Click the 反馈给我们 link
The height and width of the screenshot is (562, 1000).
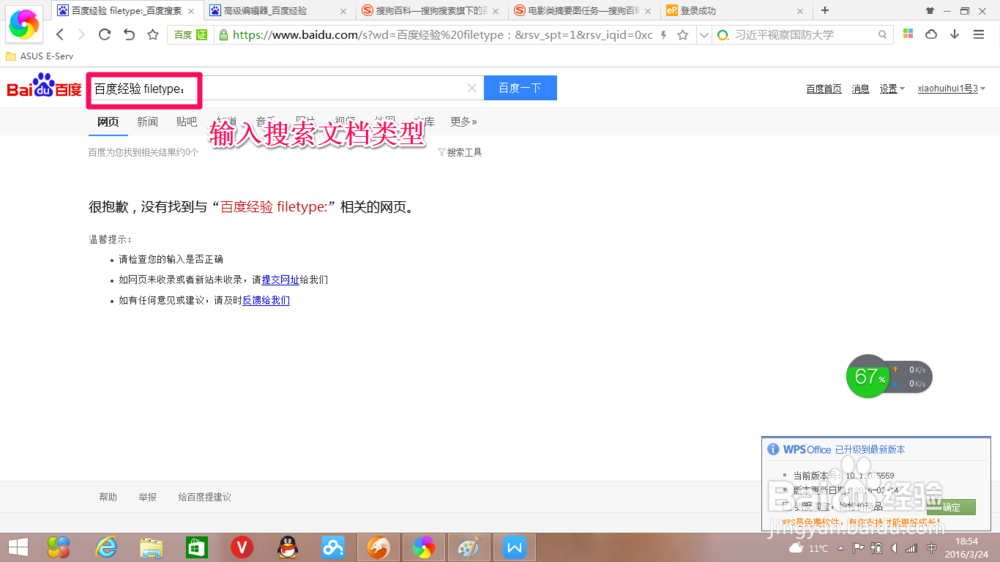[x=265, y=300]
